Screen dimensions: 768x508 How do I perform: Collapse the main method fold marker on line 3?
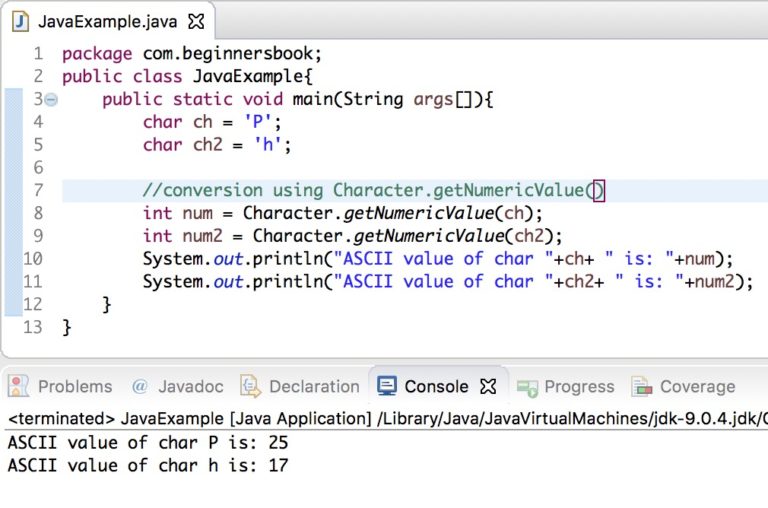pos(51,100)
